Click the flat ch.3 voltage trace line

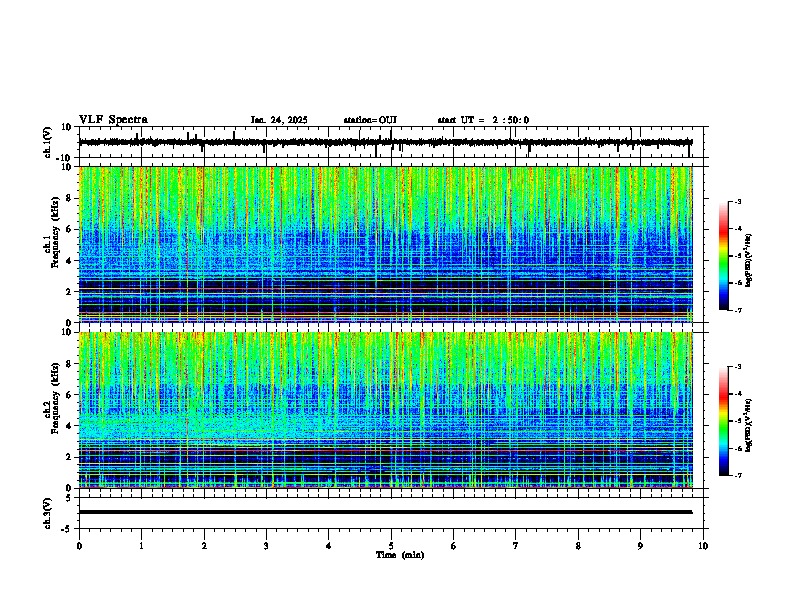click(386, 512)
